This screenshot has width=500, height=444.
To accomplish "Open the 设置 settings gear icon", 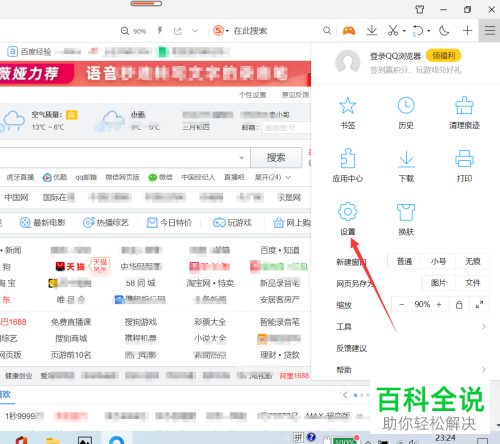I will tap(348, 212).
